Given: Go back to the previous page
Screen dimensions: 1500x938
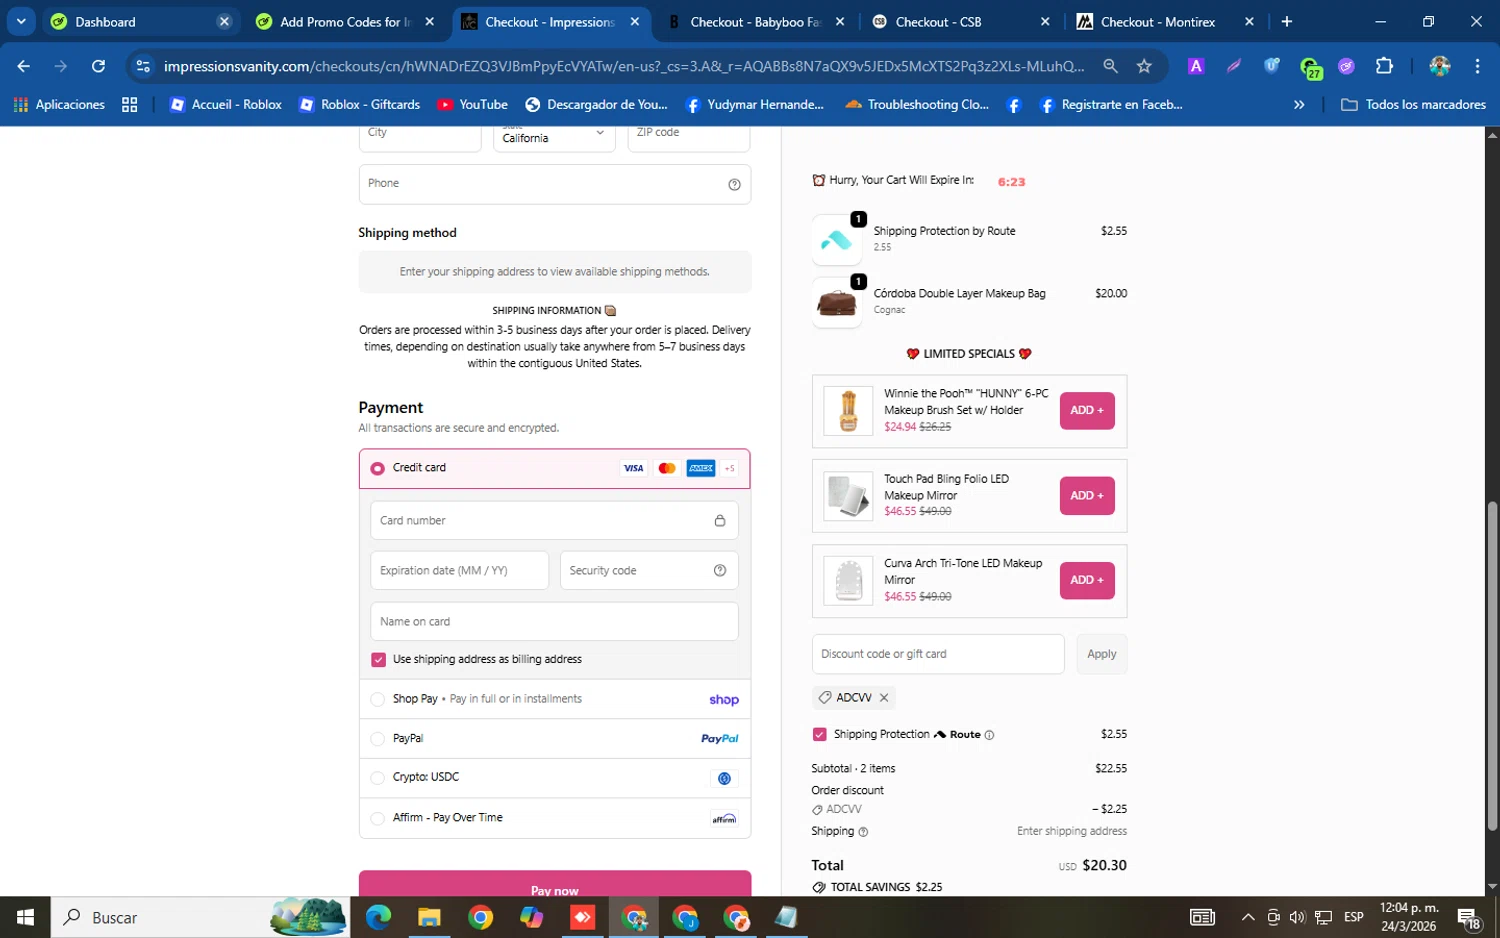Looking at the screenshot, I should click(x=24, y=66).
